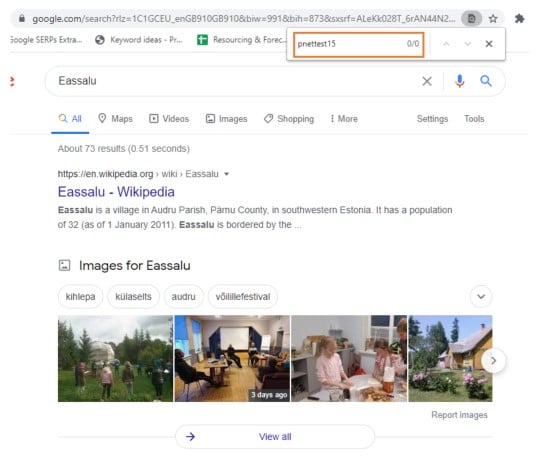Bookmark this page with the star icon

[x=493, y=18]
